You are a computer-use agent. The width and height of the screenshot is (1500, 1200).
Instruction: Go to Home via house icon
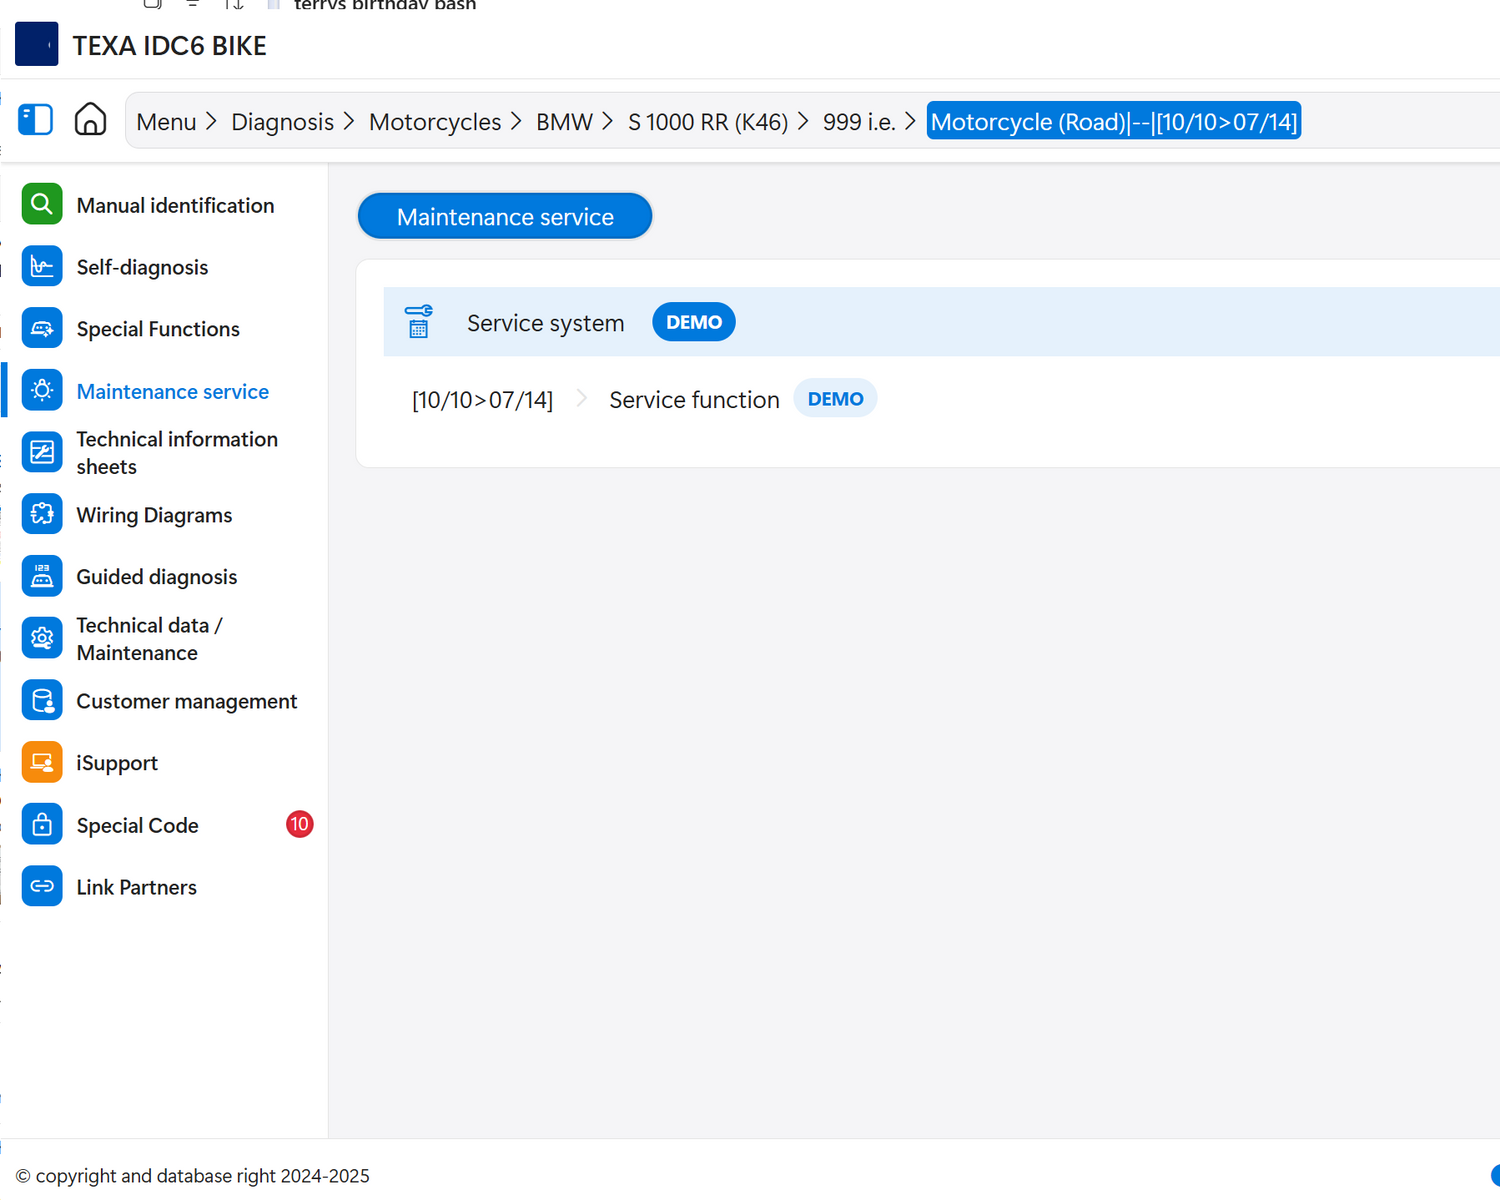tap(90, 120)
